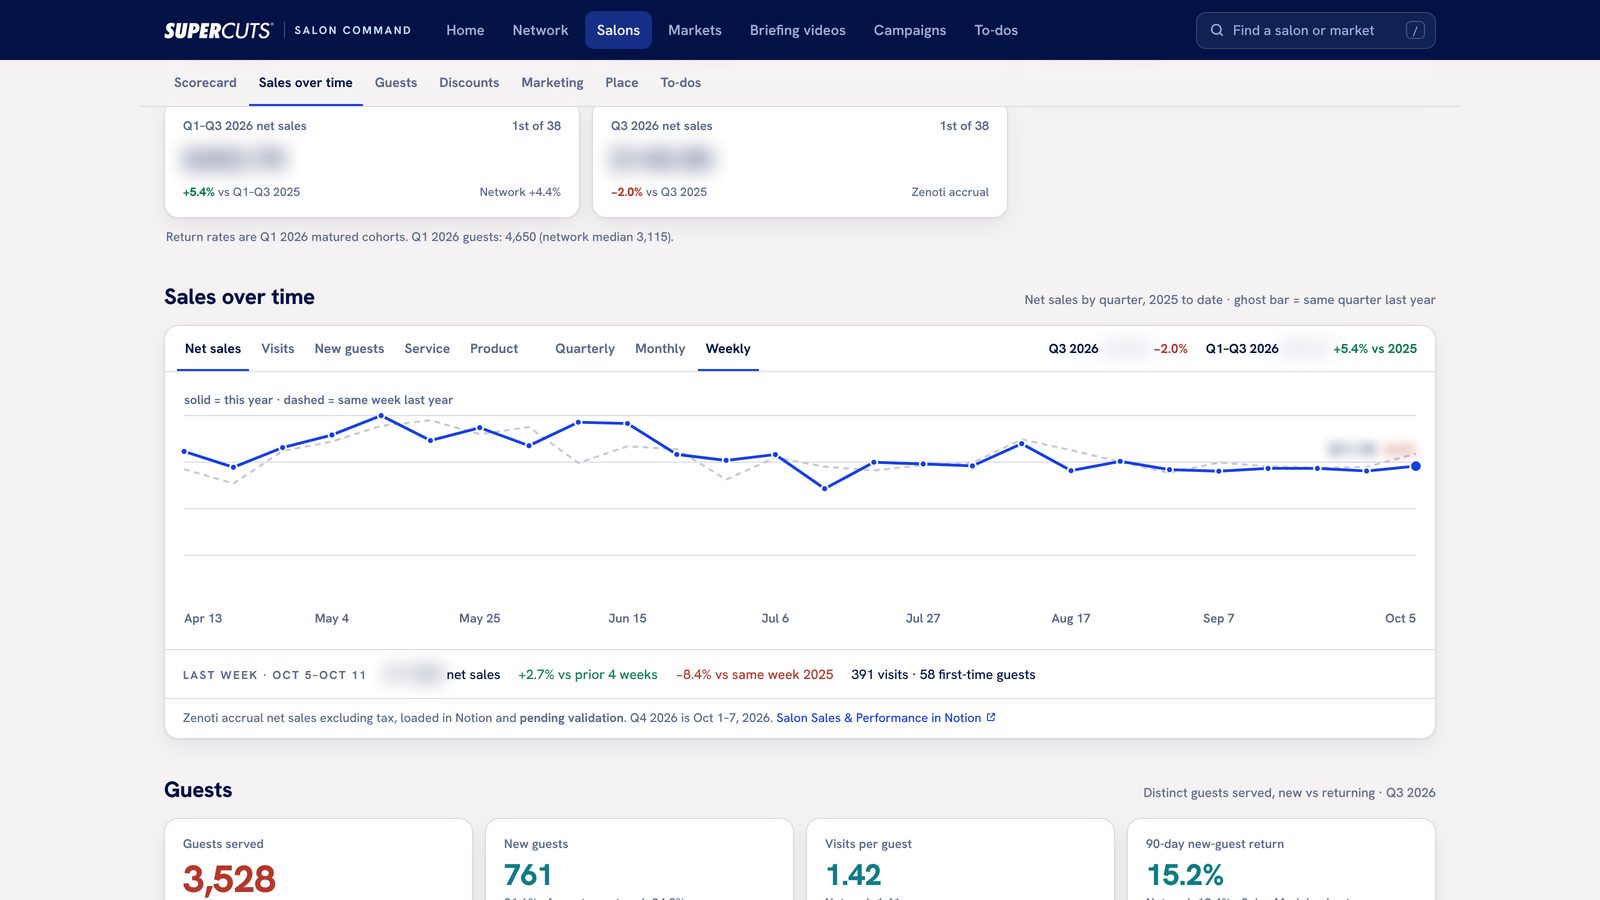Open the external link icon after Notion link
1600x900 pixels.
(x=991, y=717)
